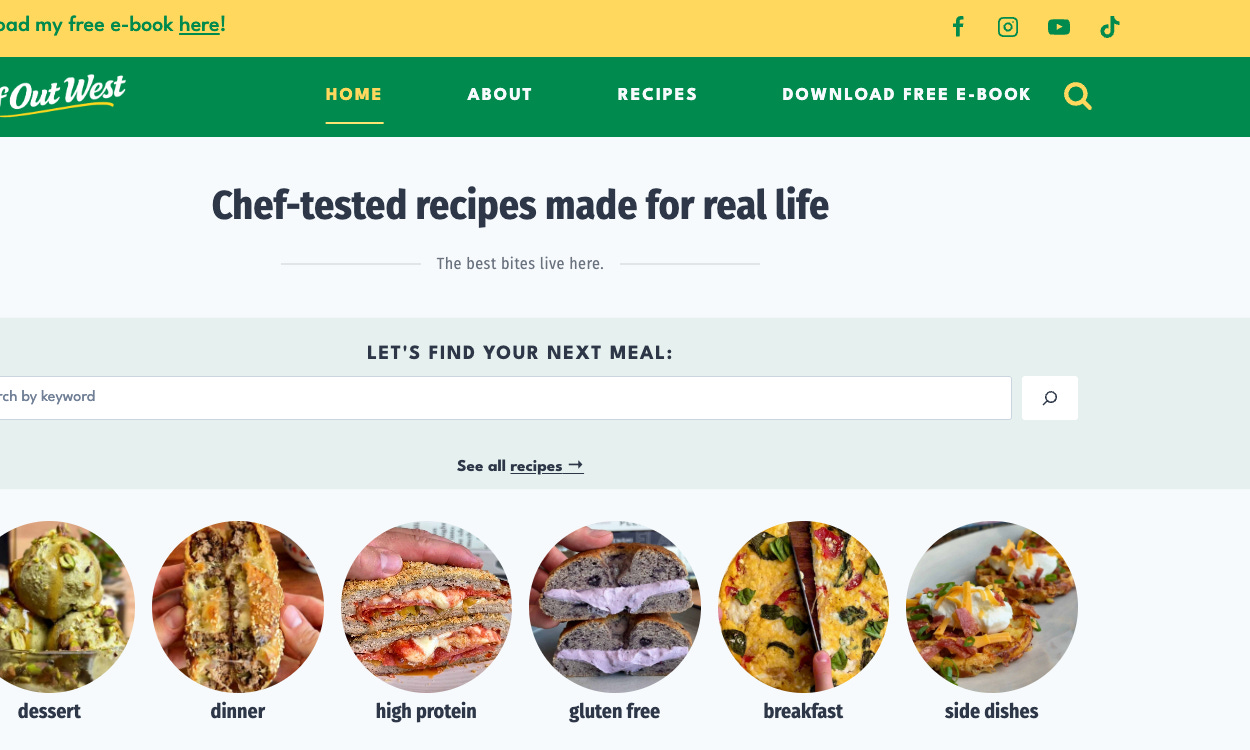Open the About menu item
The height and width of the screenshot is (750, 1250).
pyautogui.click(x=500, y=94)
